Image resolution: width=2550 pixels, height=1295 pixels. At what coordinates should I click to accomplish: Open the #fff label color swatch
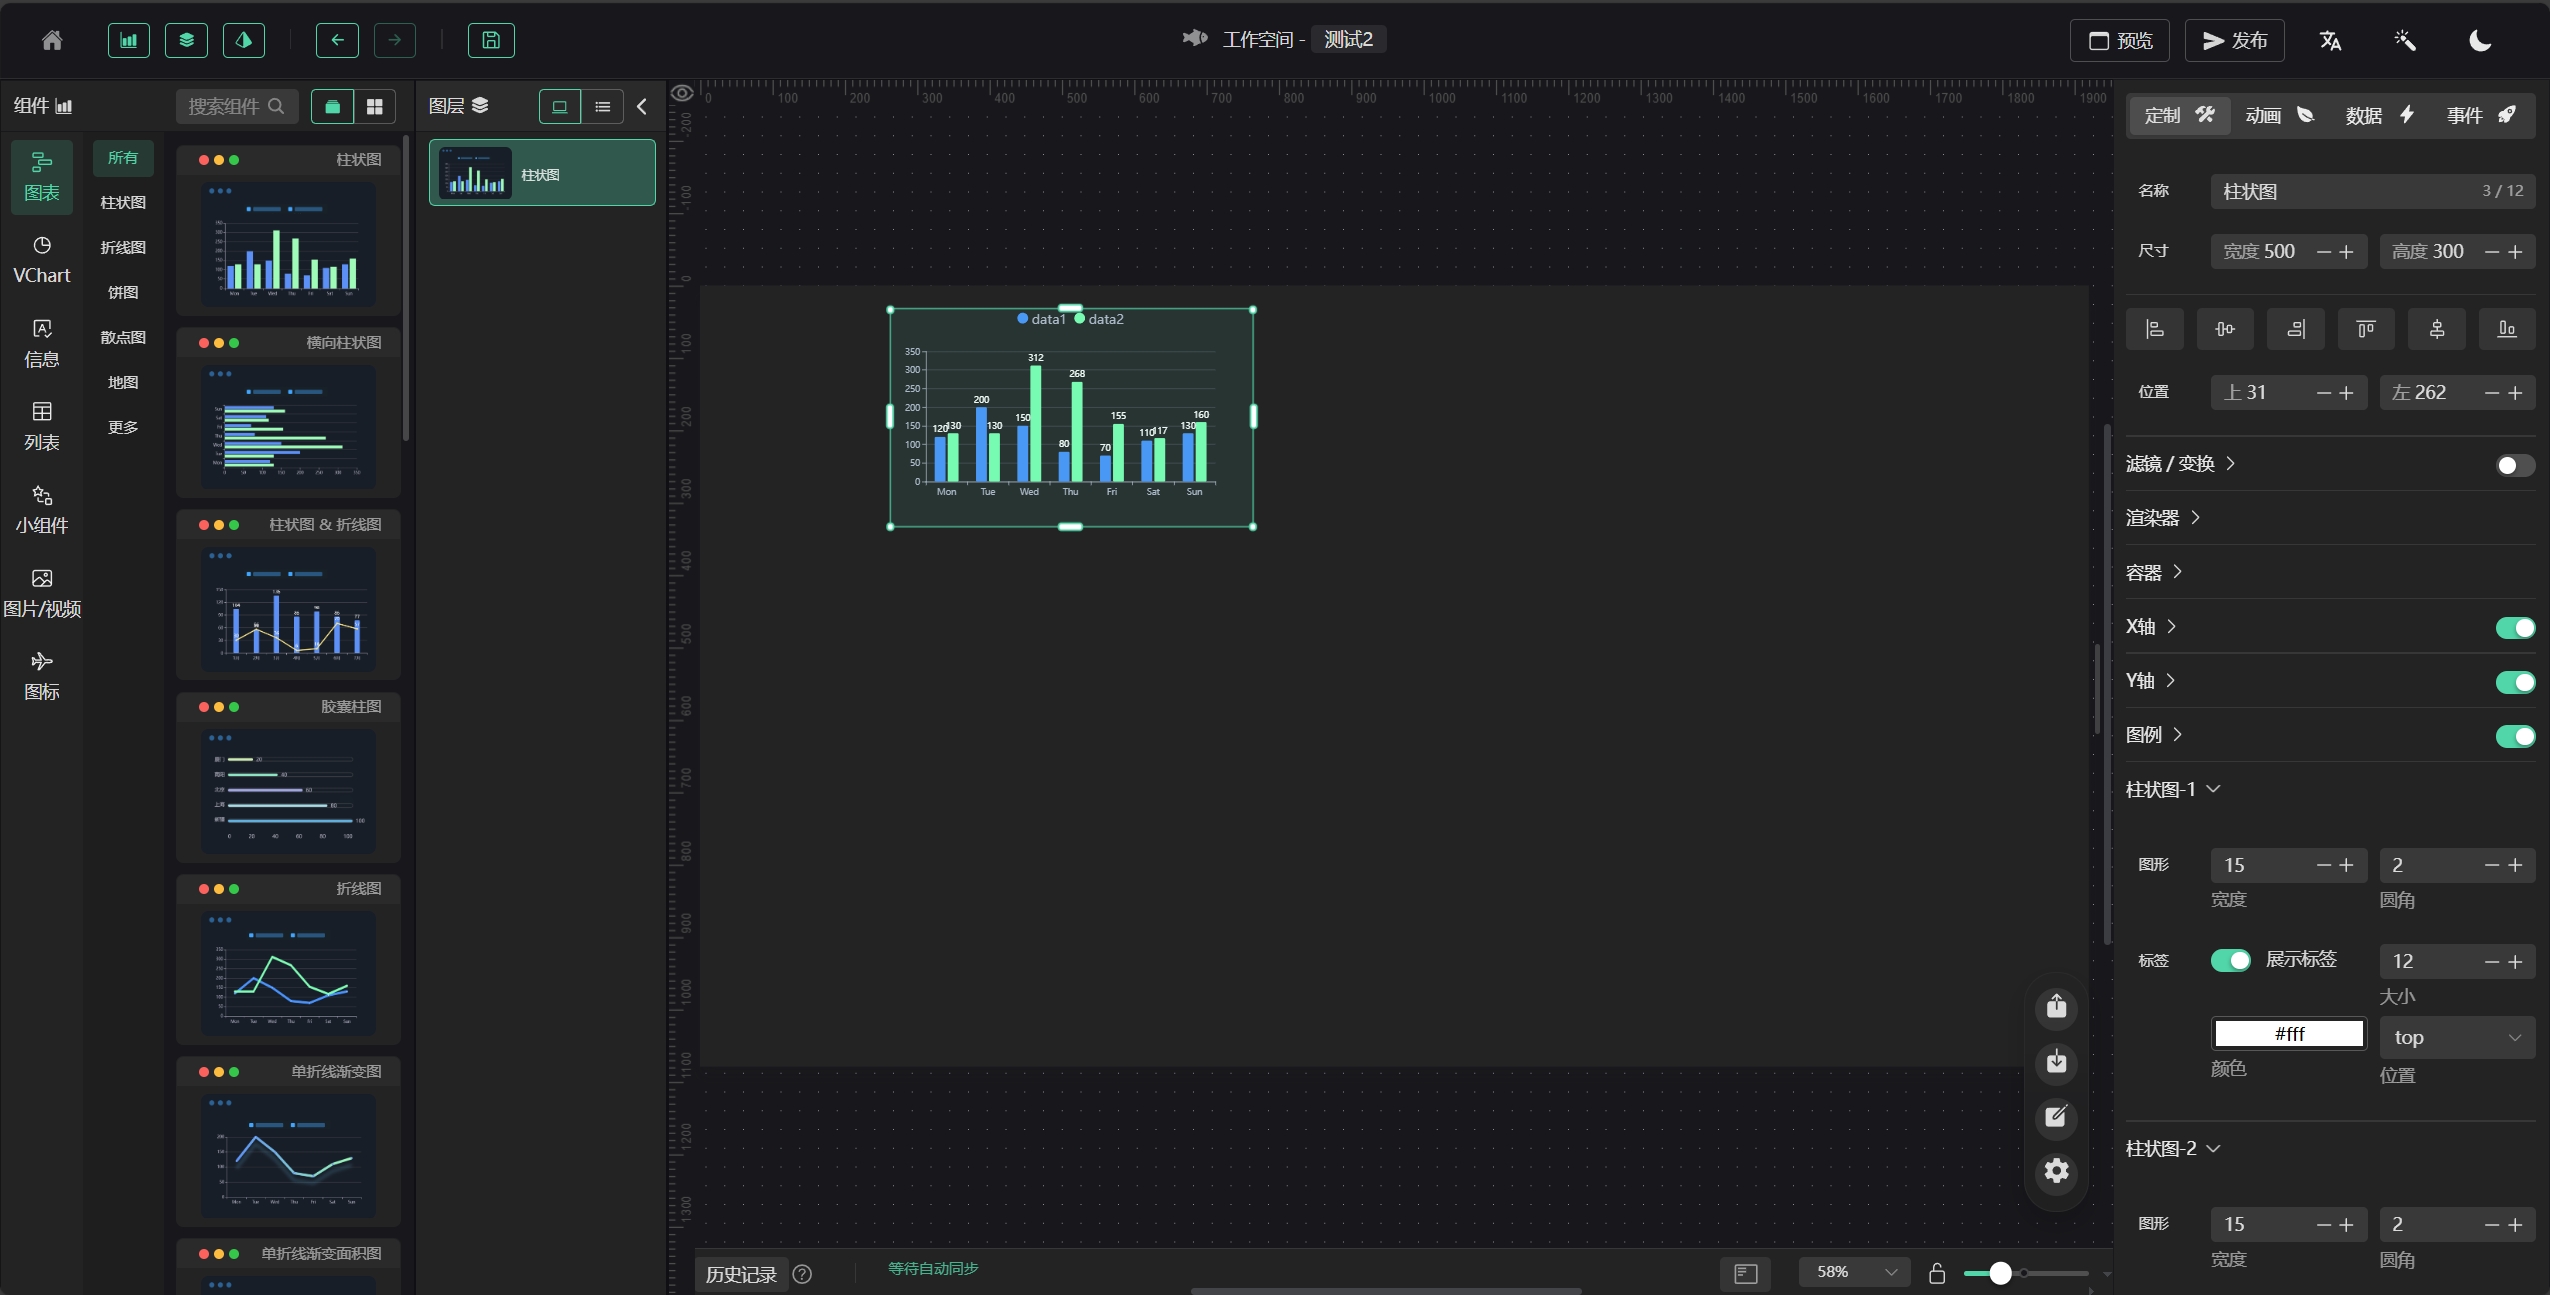[2288, 1034]
